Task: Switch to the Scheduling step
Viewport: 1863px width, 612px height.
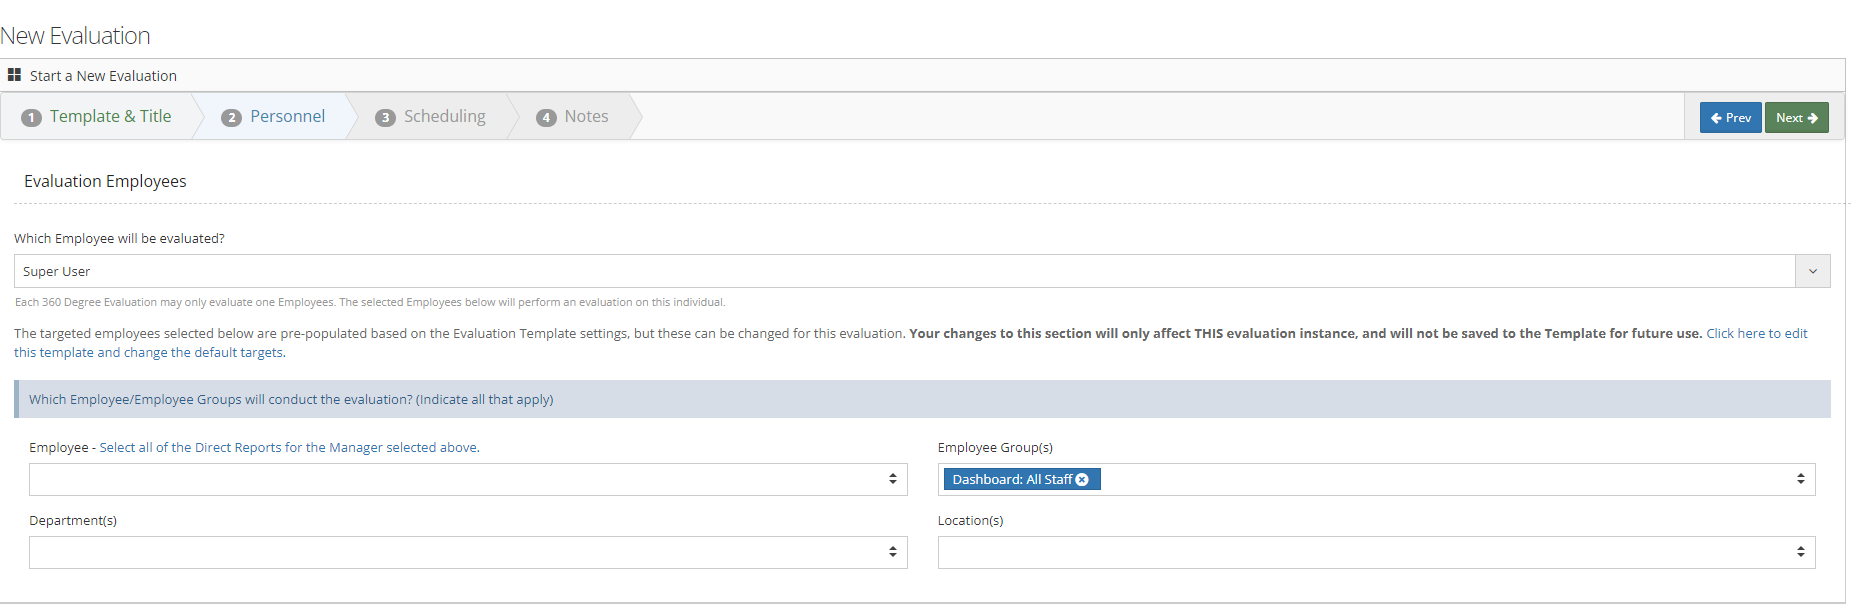Action: coord(444,117)
